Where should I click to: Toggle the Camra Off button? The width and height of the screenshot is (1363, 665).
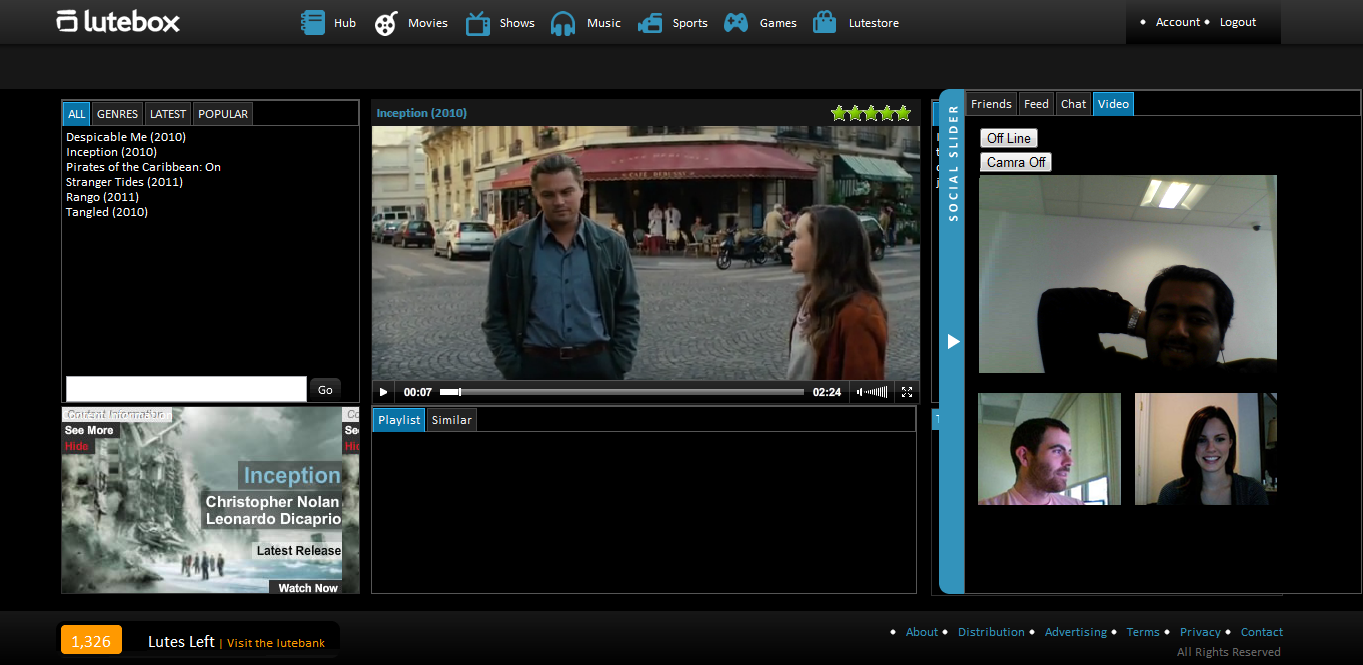point(1016,162)
